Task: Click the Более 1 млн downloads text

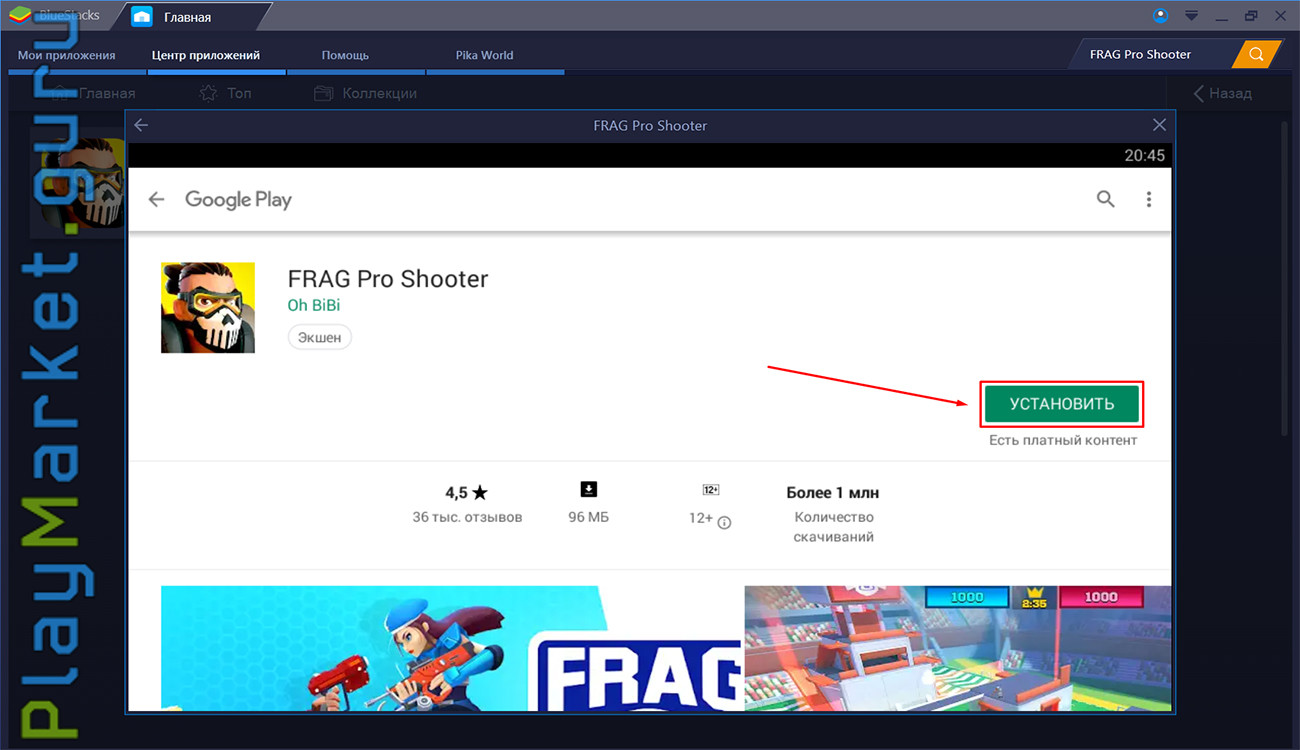Action: click(x=833, y=492)
